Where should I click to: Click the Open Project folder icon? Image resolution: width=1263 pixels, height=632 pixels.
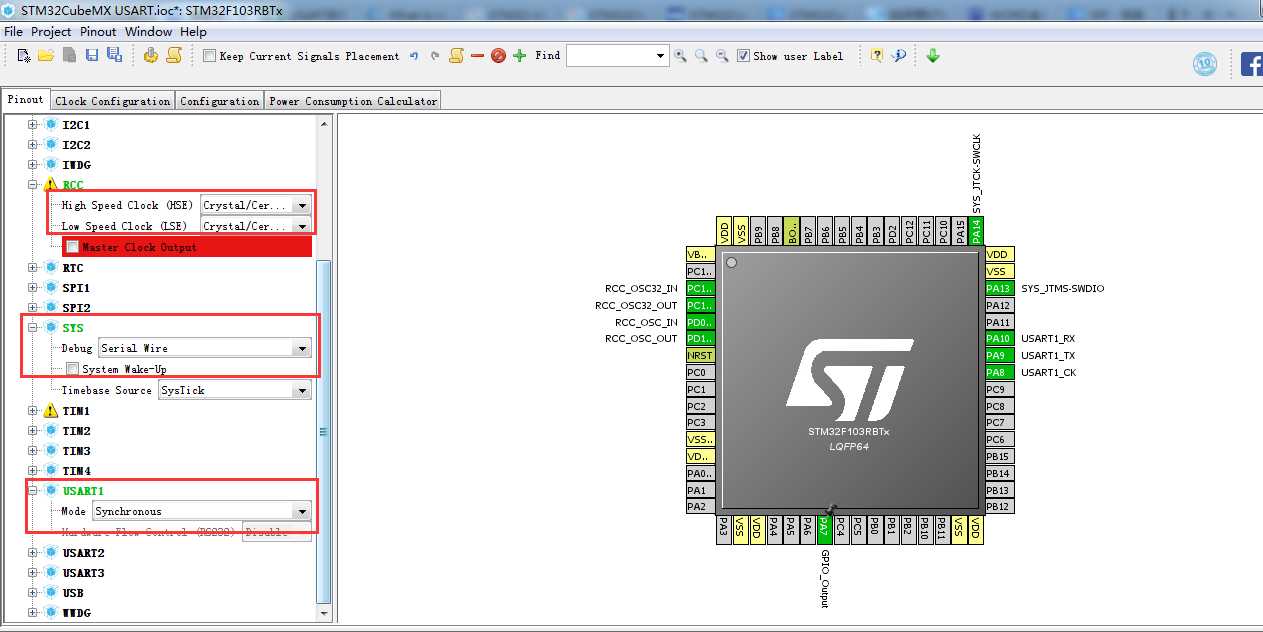pyautogui.click(x=46, y=56)
